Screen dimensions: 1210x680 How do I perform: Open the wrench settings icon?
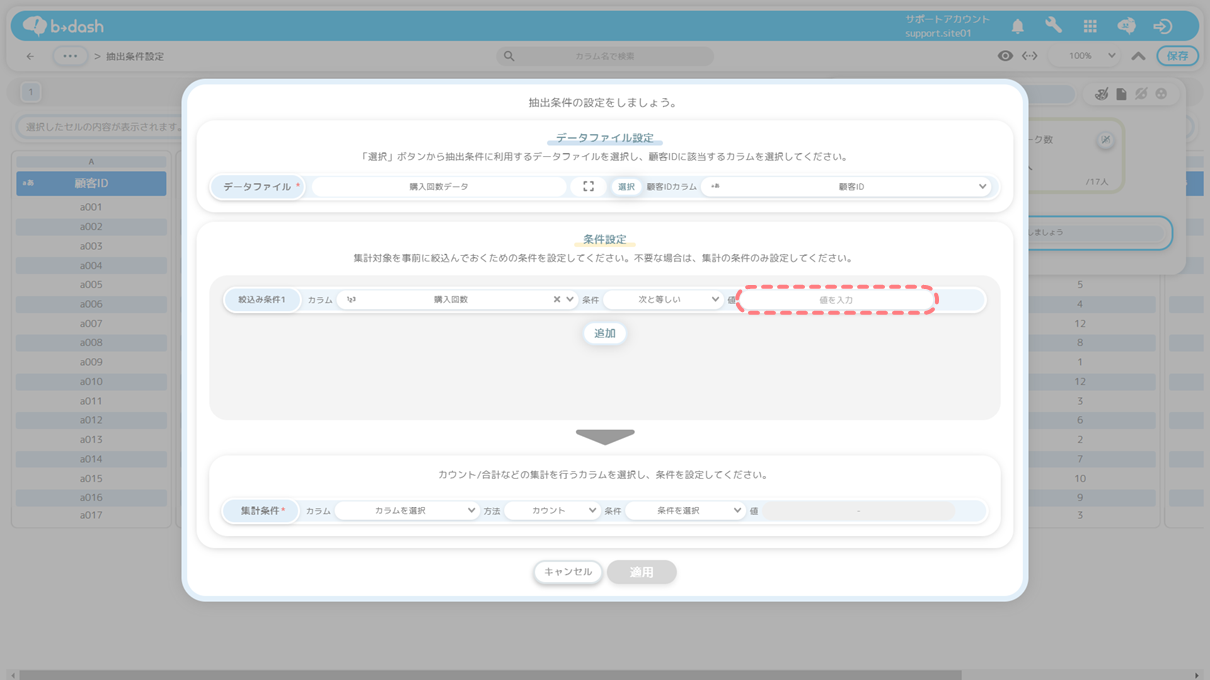(1053, 26)
